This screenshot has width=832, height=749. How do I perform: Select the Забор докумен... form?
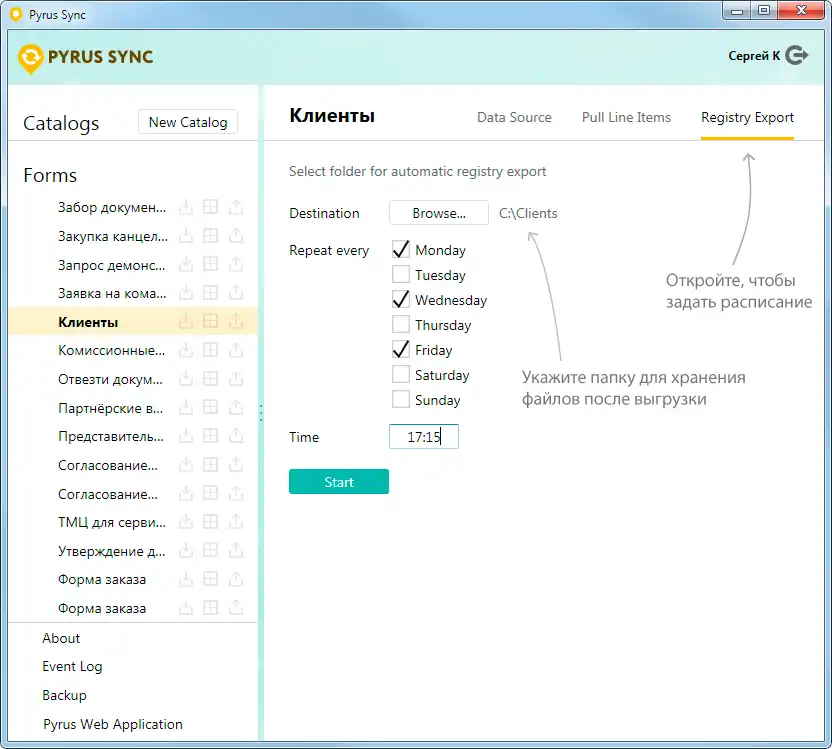[x=112, y=207]
